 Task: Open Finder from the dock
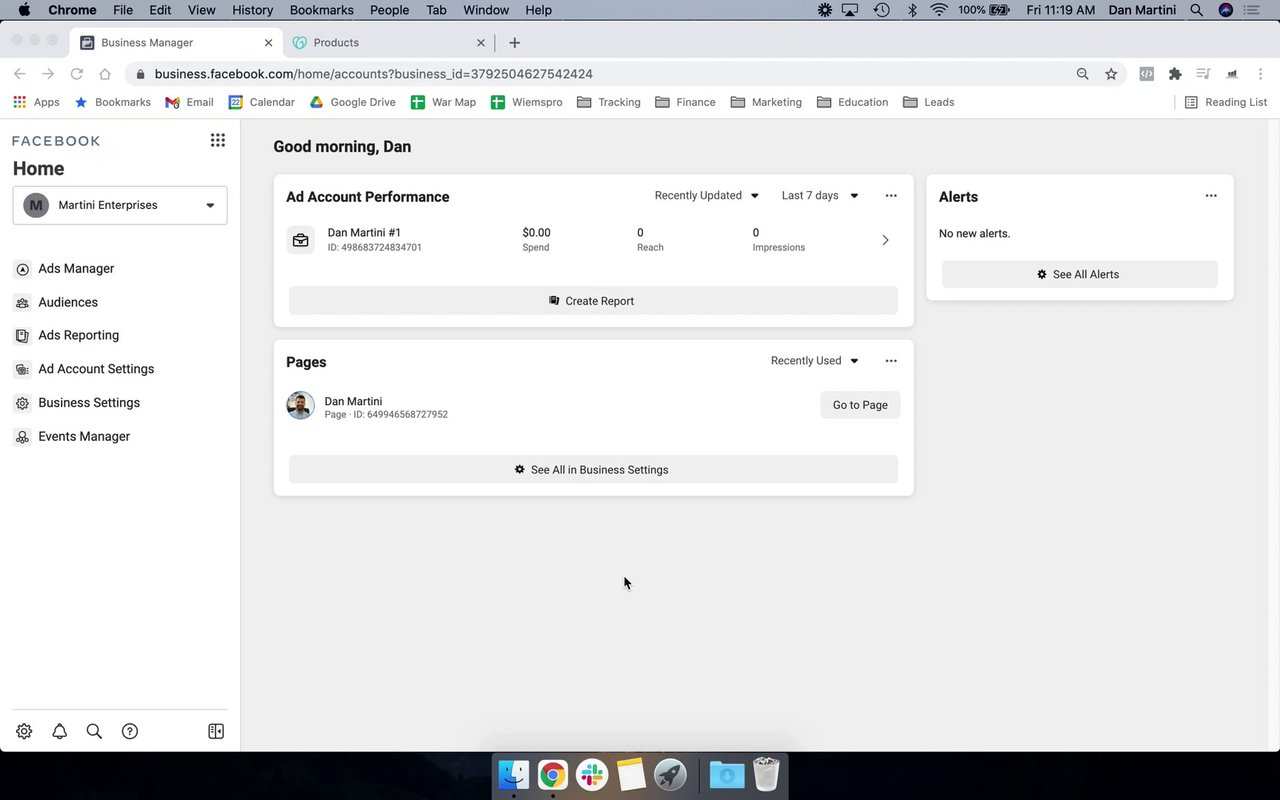tap(513, 775)
